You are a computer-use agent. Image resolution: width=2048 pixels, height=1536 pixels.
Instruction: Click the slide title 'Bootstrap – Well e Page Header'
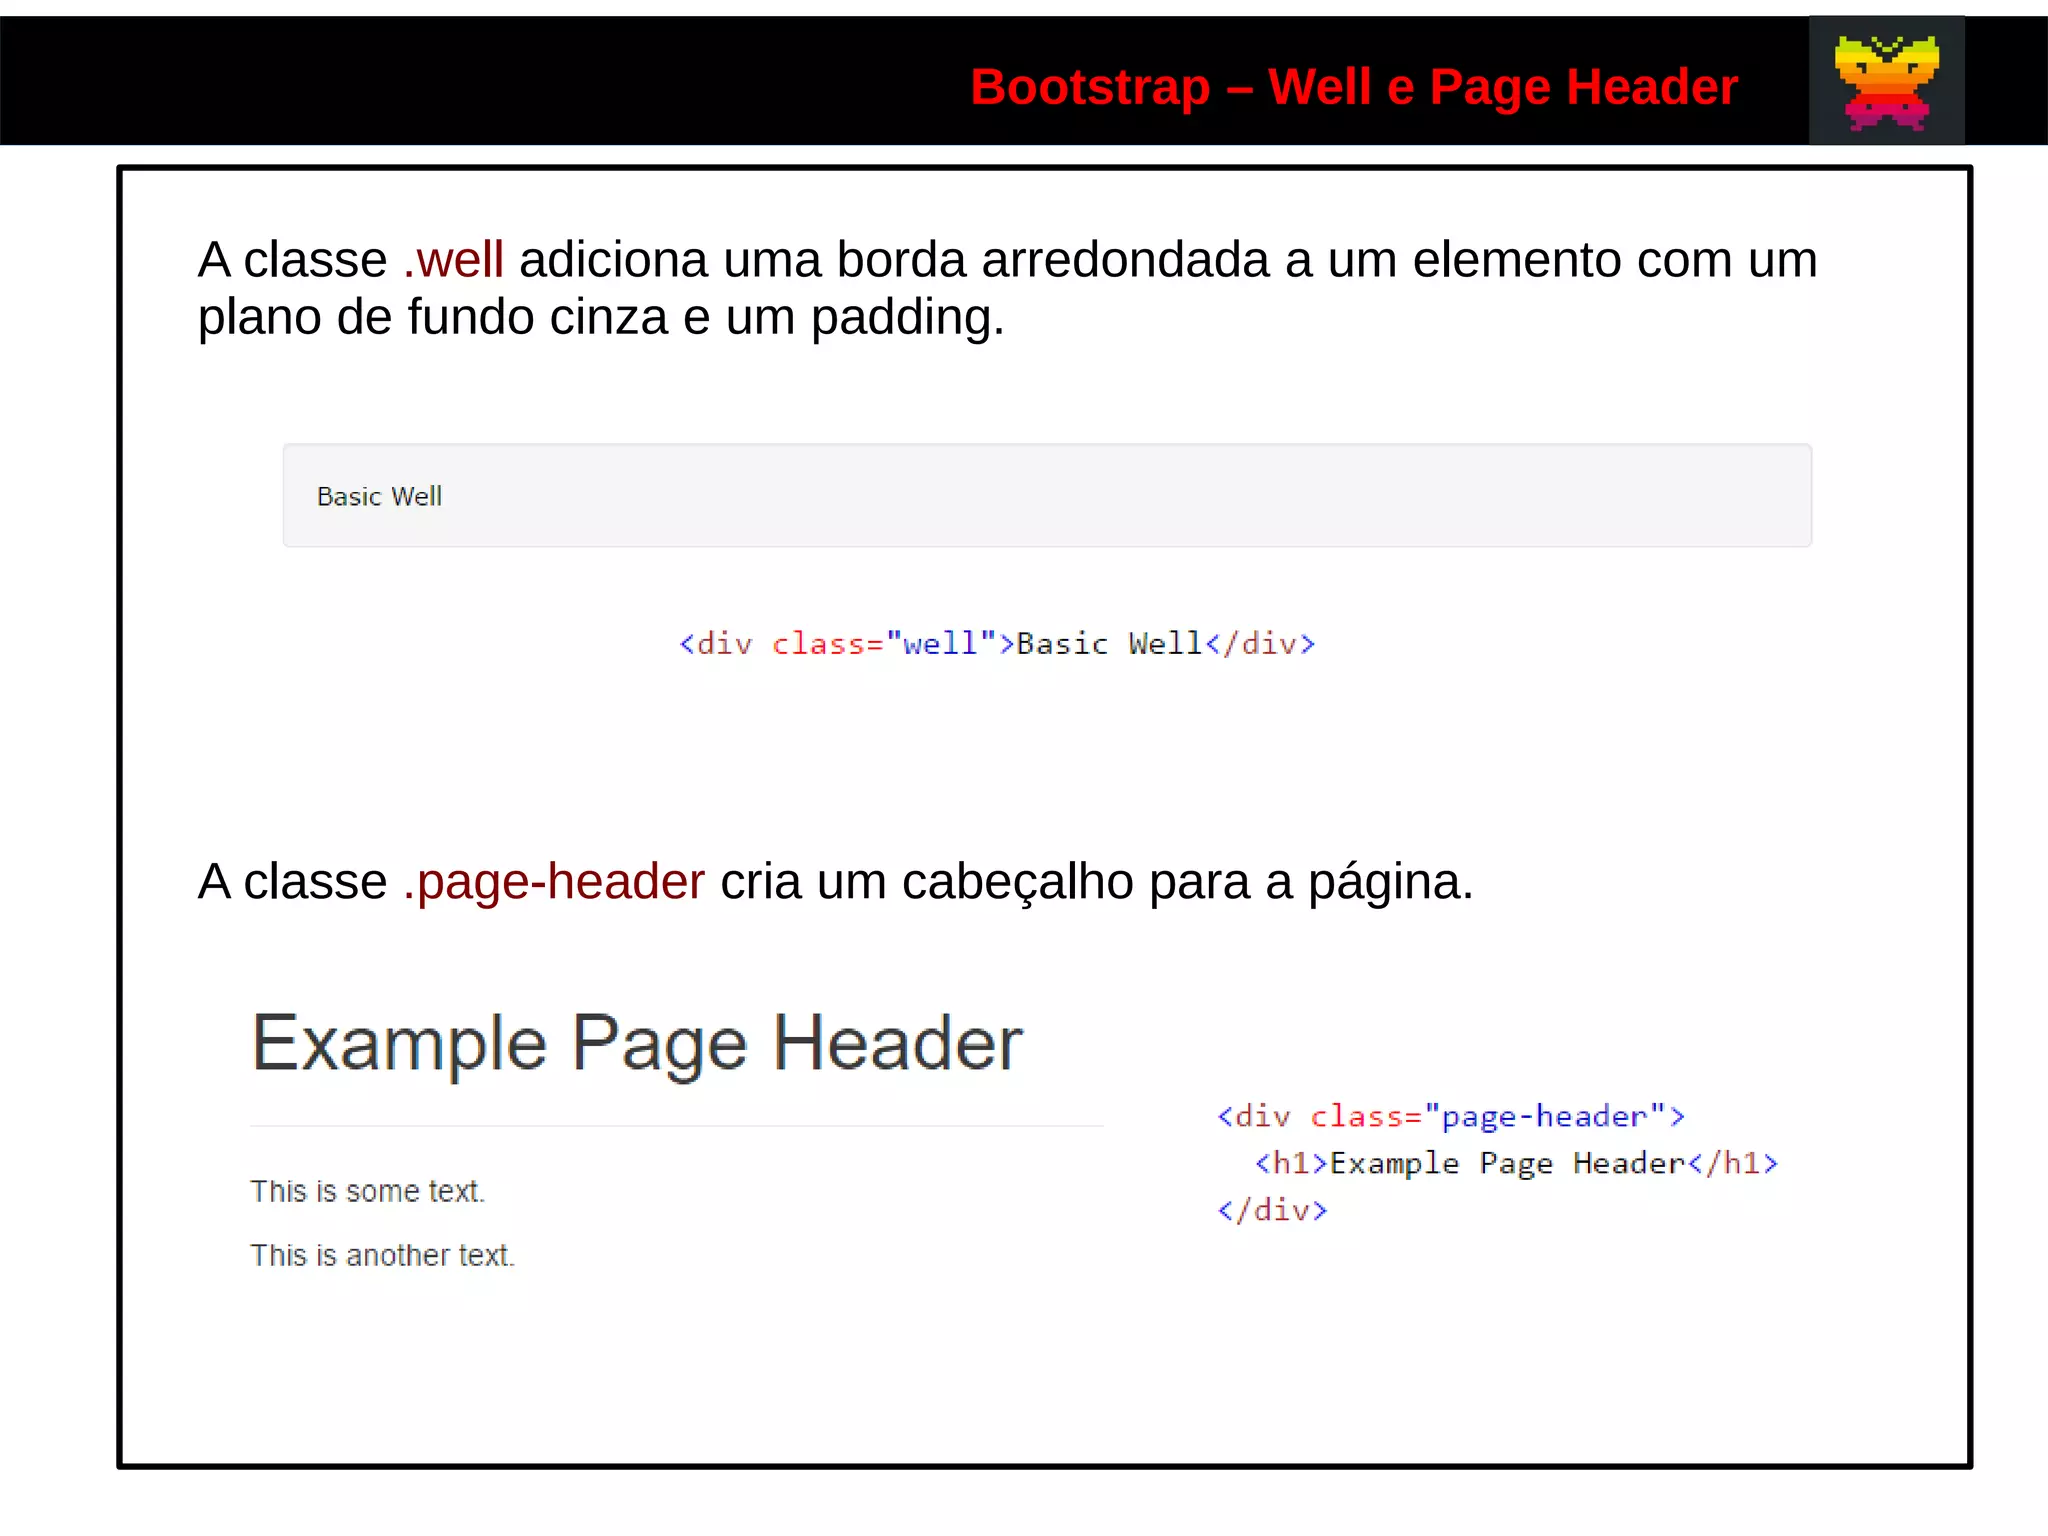coord(1354,87)
